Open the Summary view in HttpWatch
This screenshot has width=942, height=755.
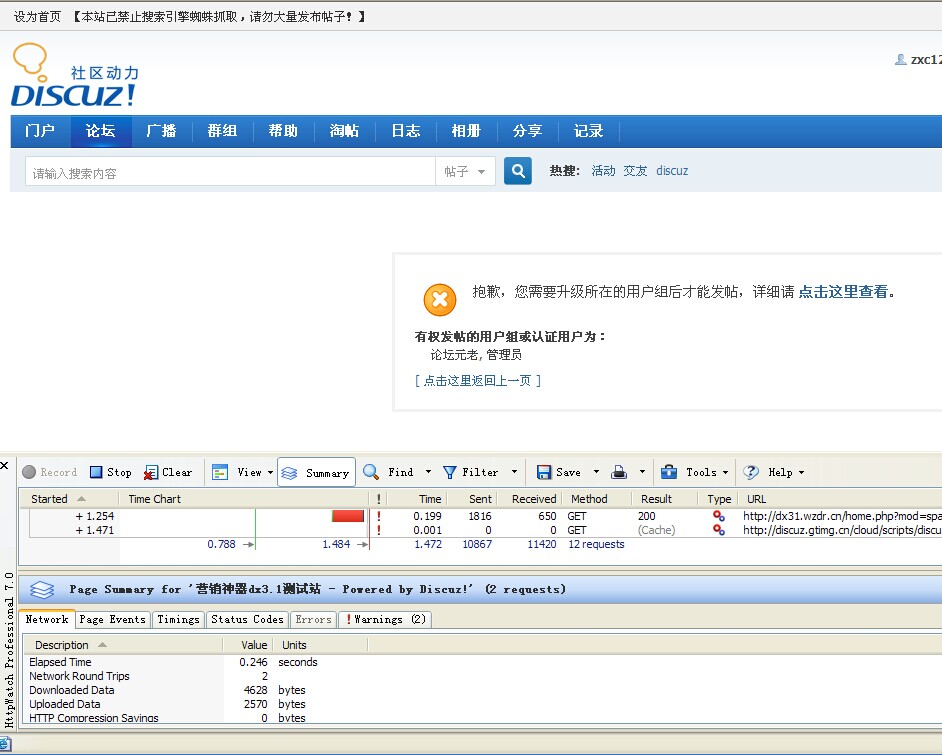click(317, 472)
